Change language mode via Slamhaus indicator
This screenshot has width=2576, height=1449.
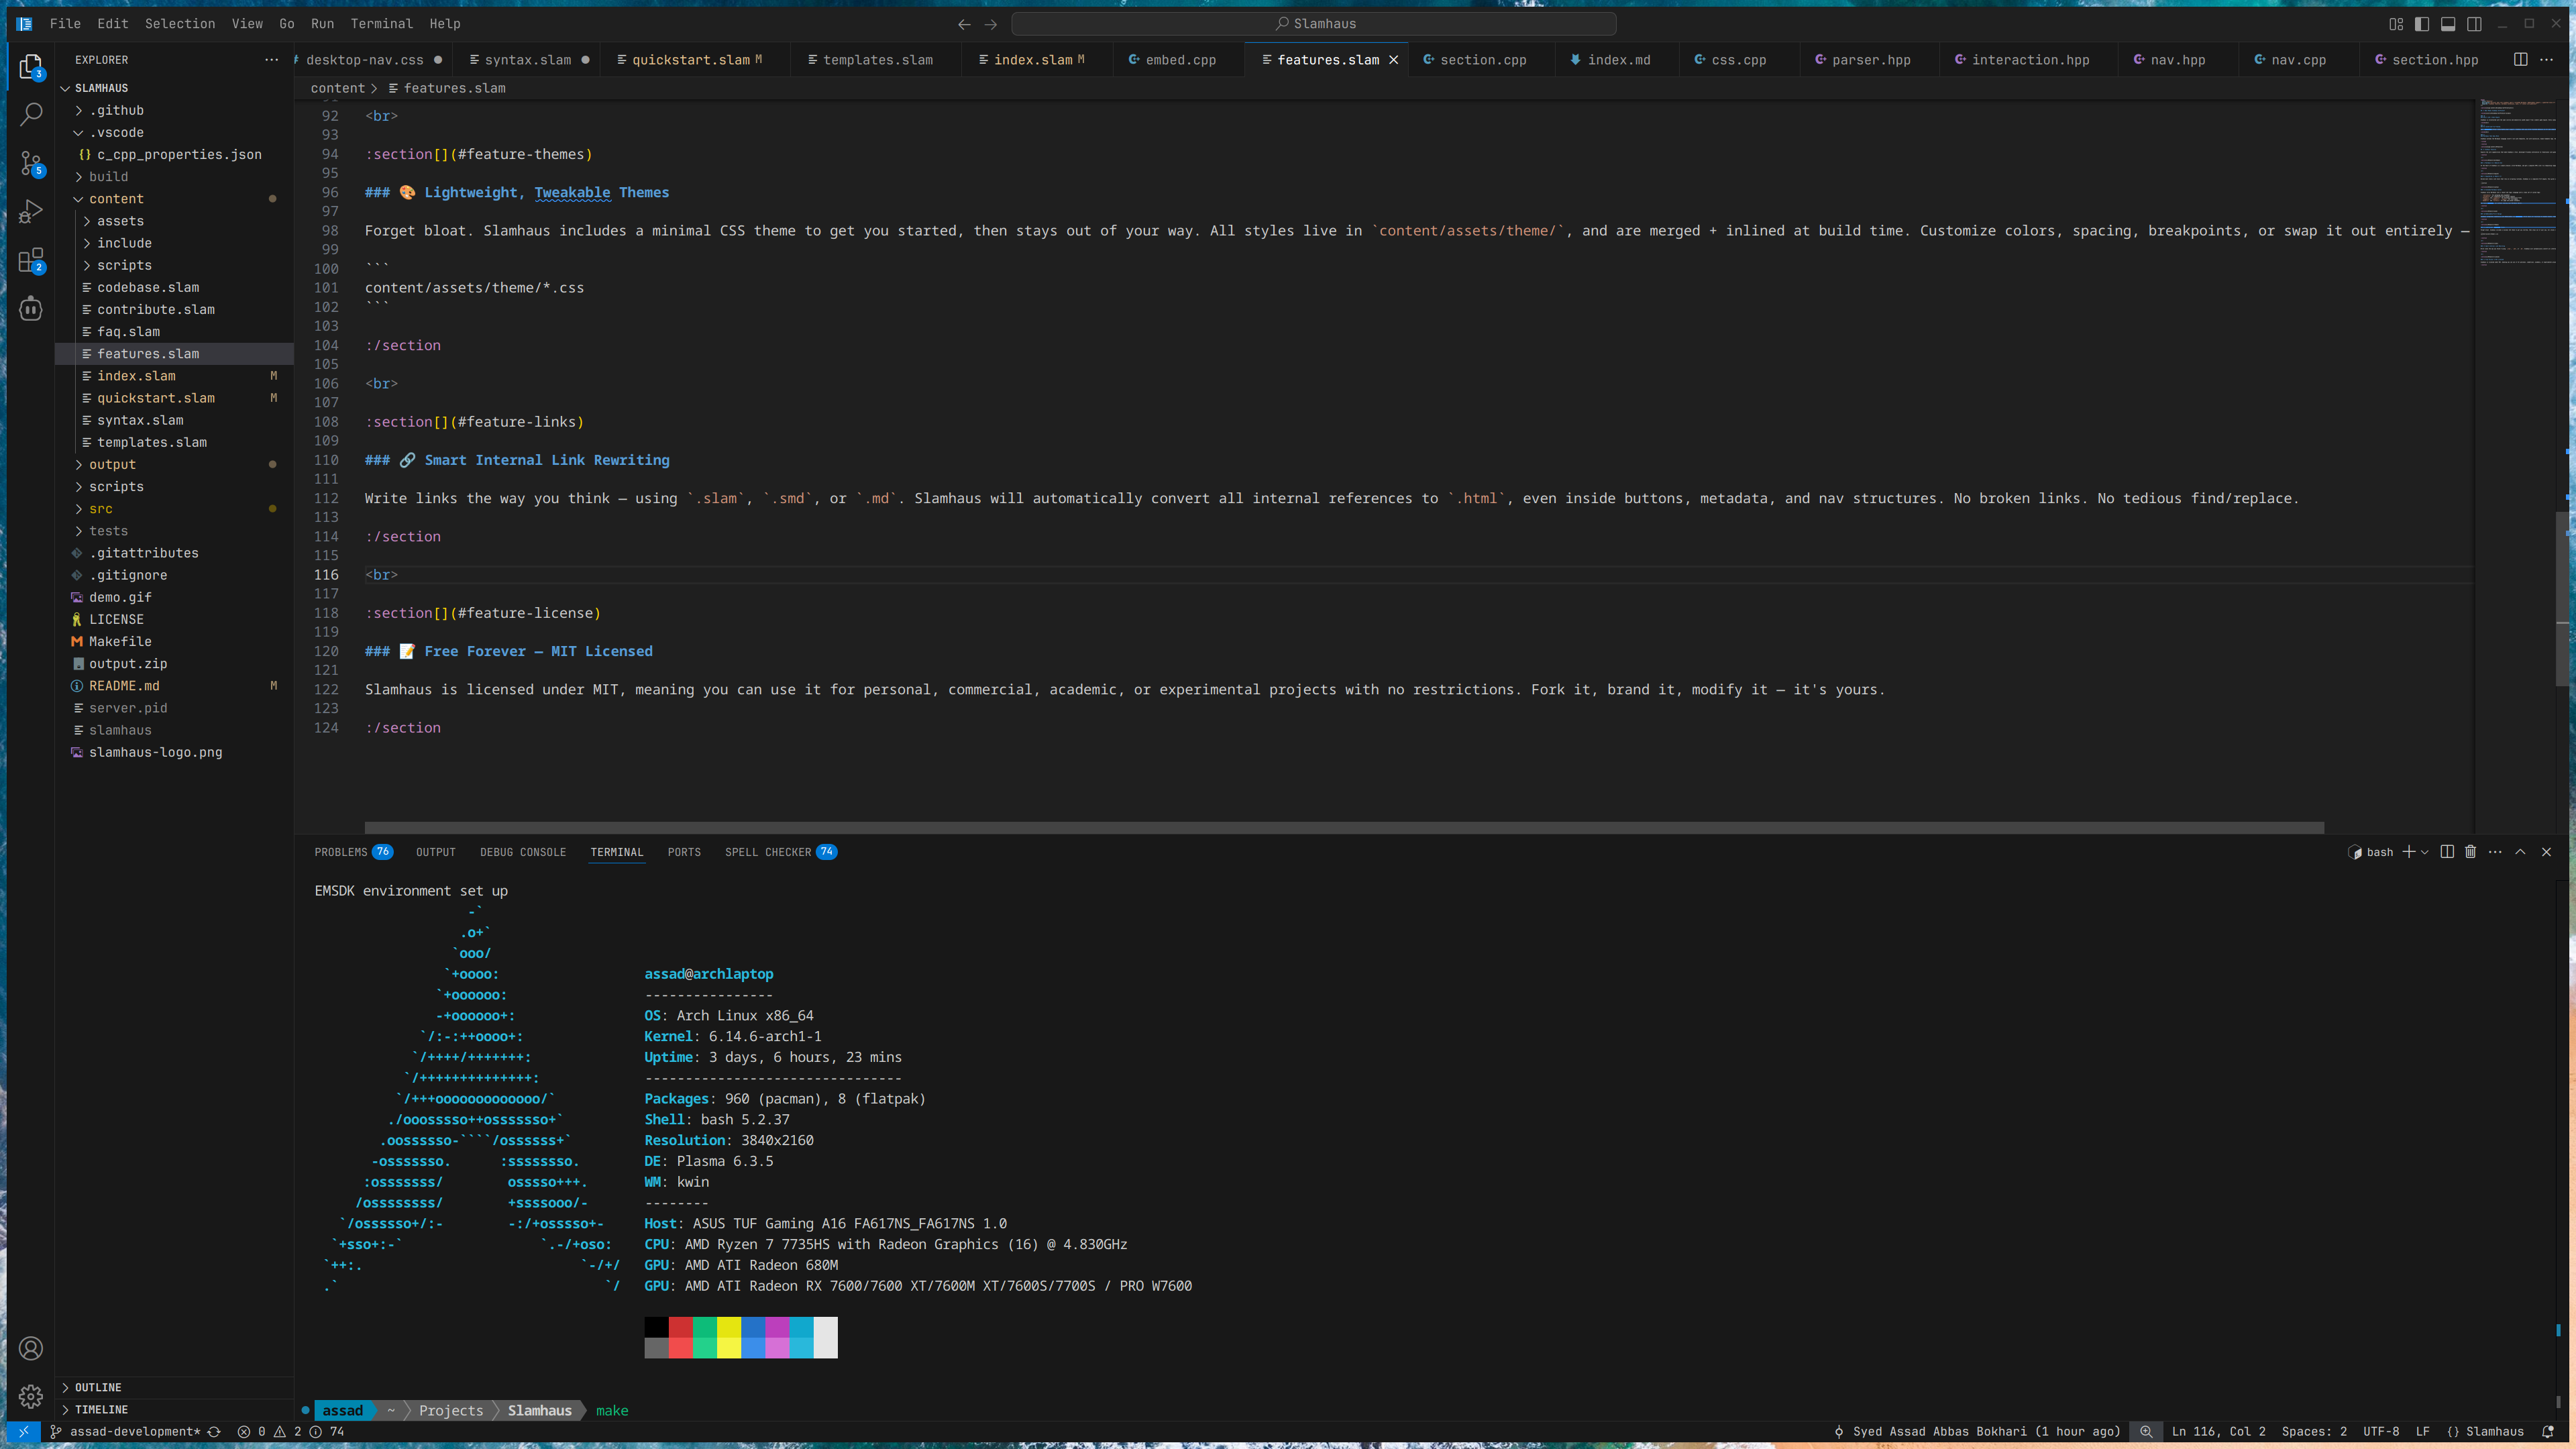click(2485, 1432)
